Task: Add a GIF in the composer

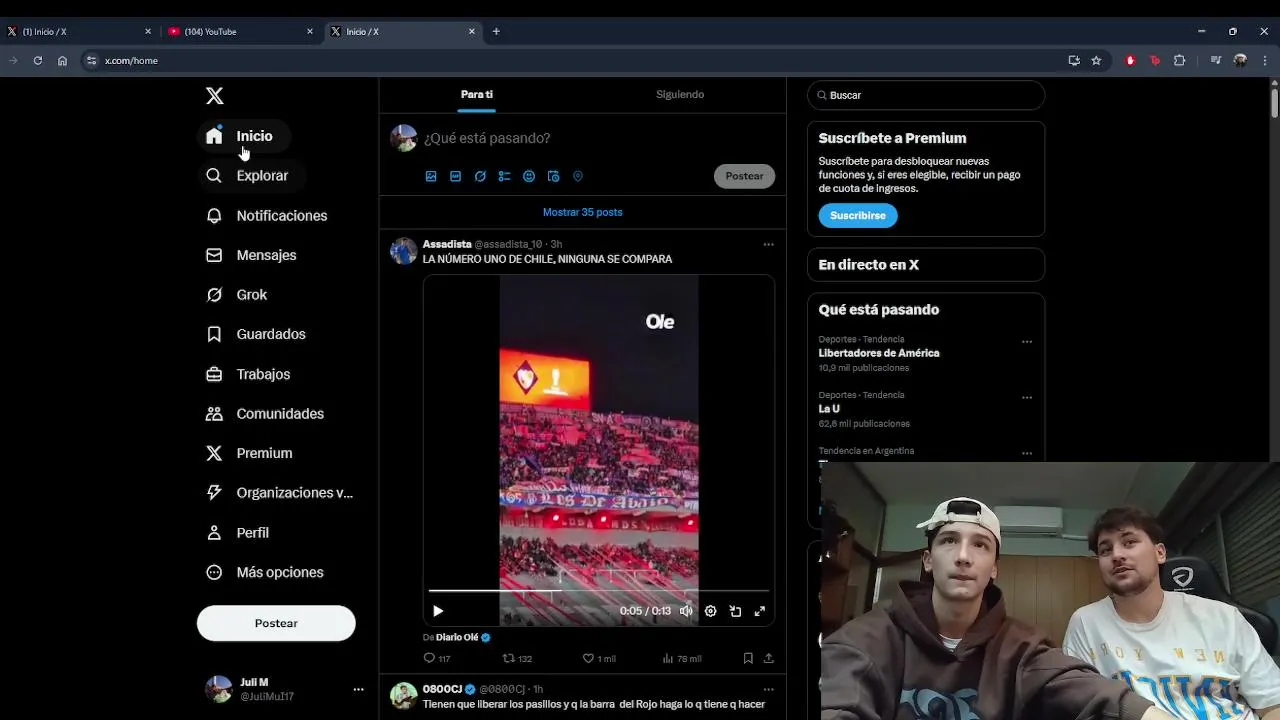Action: (455, 176)
